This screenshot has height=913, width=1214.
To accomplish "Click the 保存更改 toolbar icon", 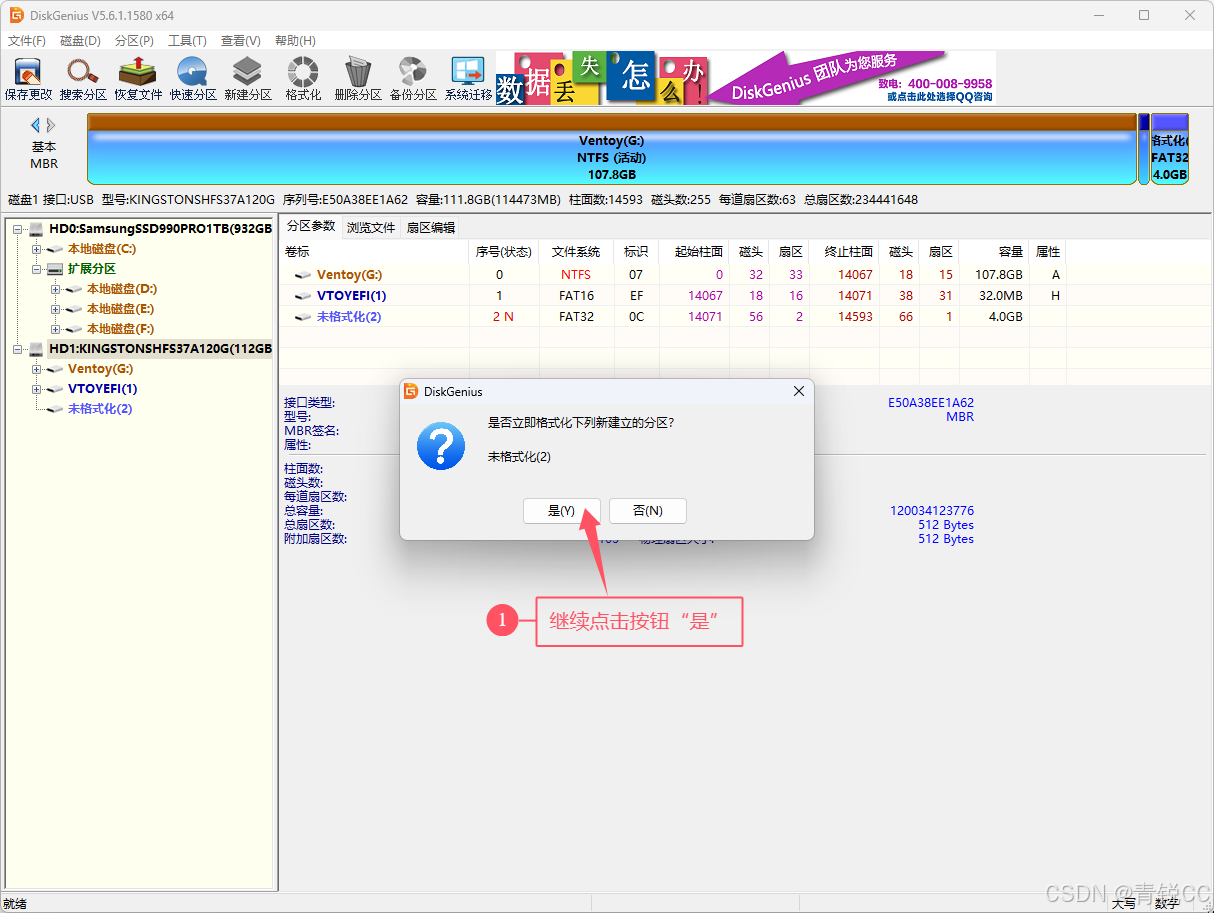I will pyautogui.click(x=28, y=79).
